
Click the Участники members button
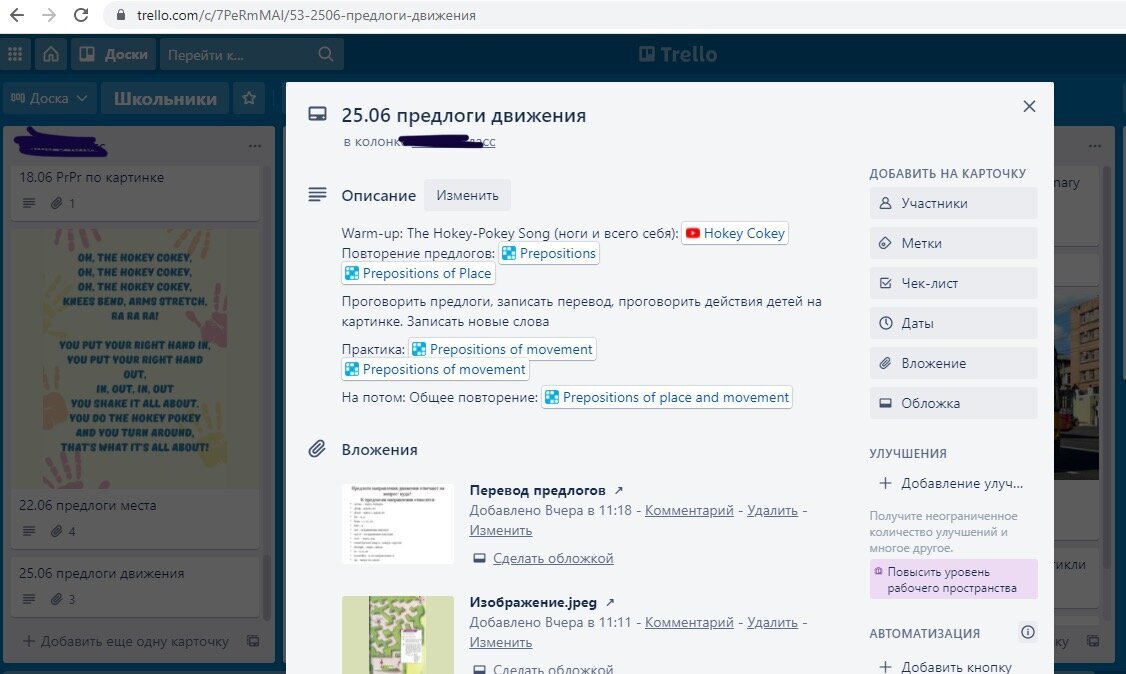click(953, 203)
